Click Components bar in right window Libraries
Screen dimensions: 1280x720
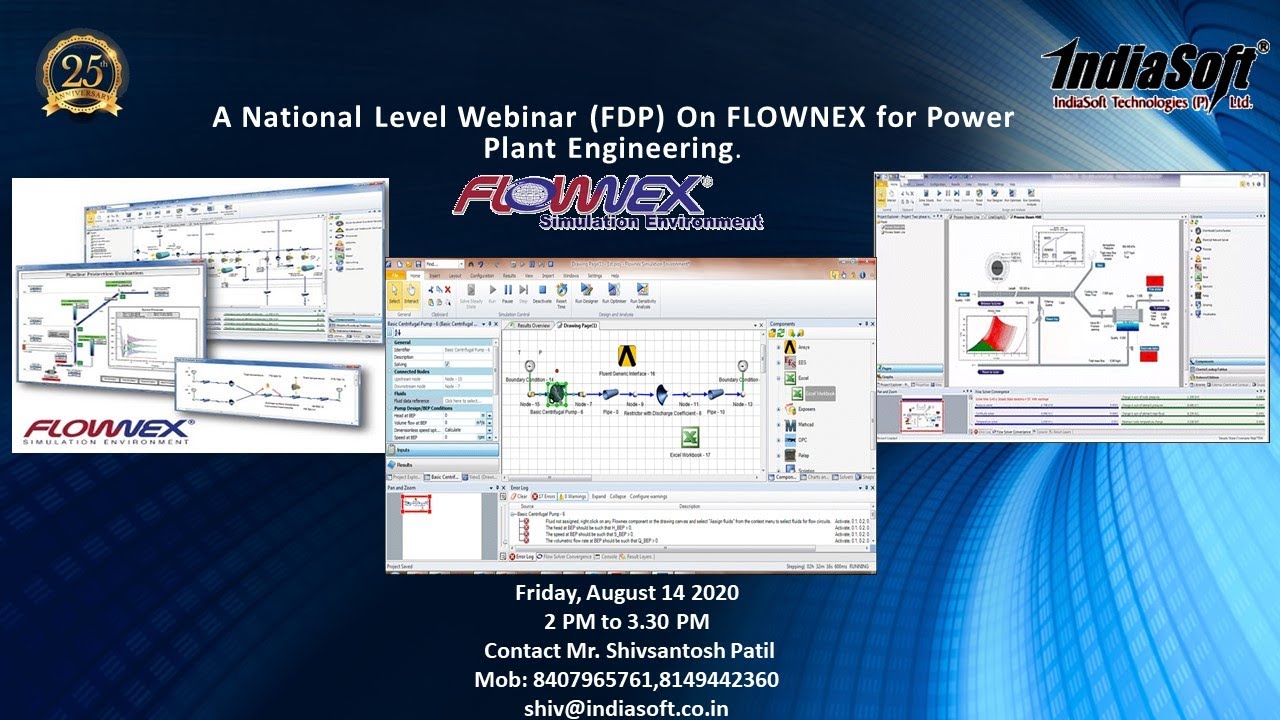click(x=1226, y=362)
